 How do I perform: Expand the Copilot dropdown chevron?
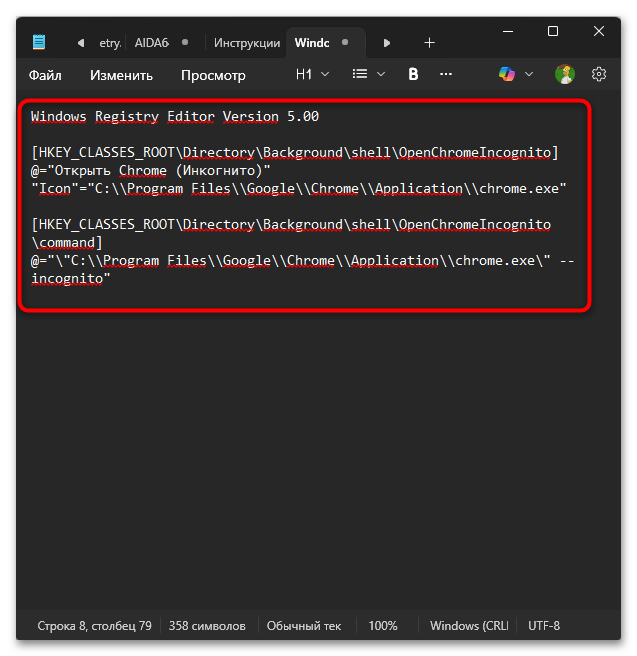pyautogui.click(x=529, y=74)
